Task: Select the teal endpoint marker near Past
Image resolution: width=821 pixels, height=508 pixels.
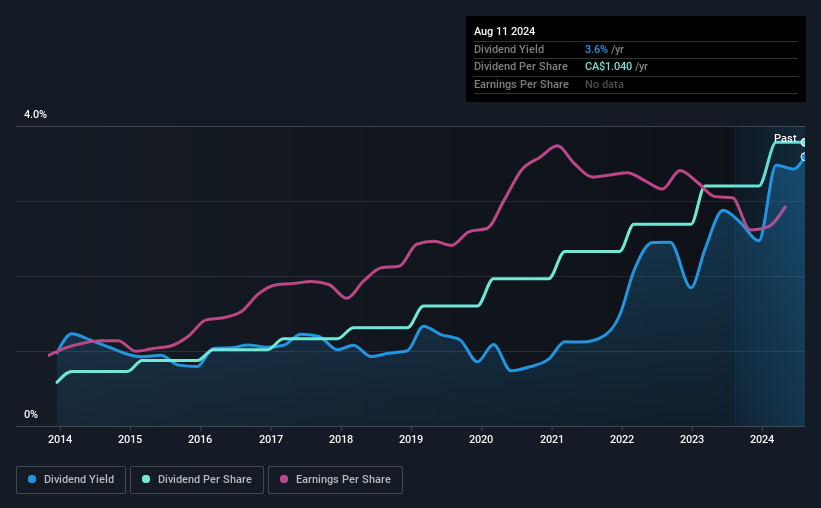Action: click(x=803, y=142)
